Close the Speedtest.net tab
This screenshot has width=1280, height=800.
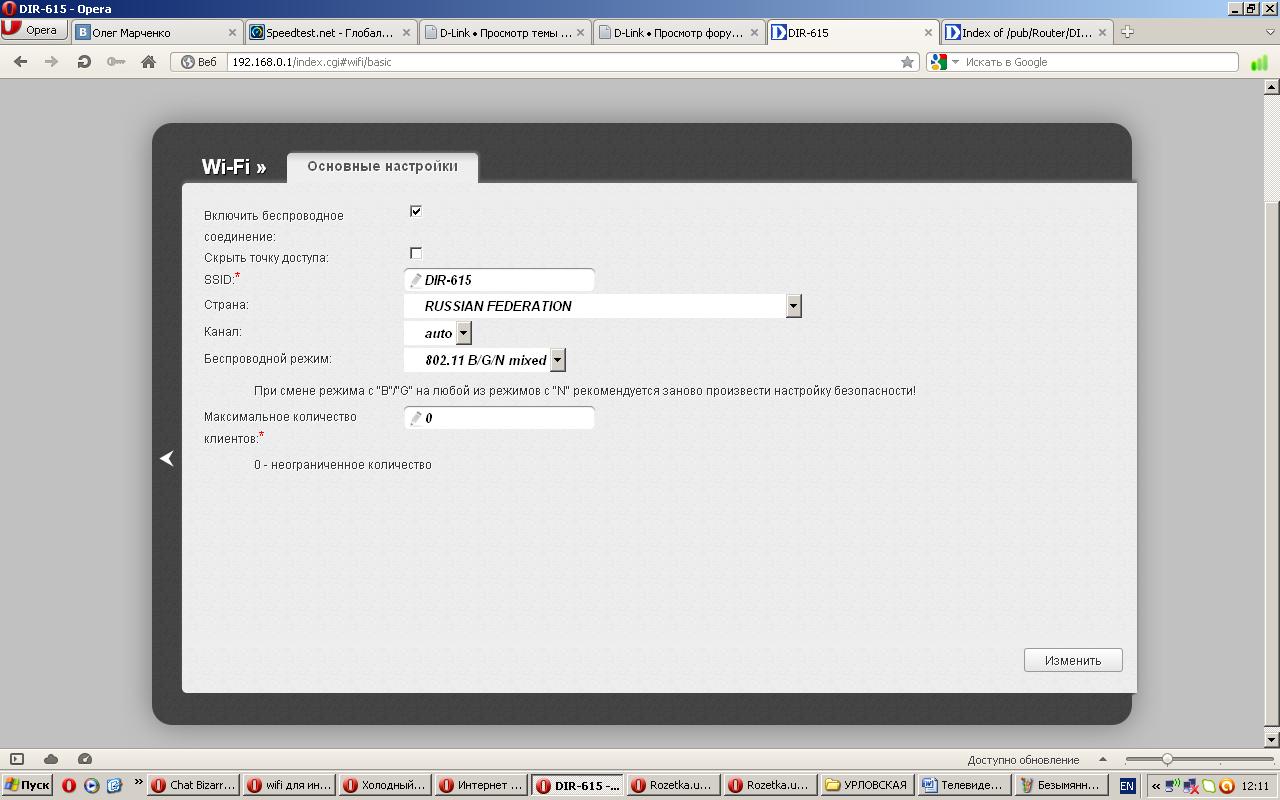(406, 32)
